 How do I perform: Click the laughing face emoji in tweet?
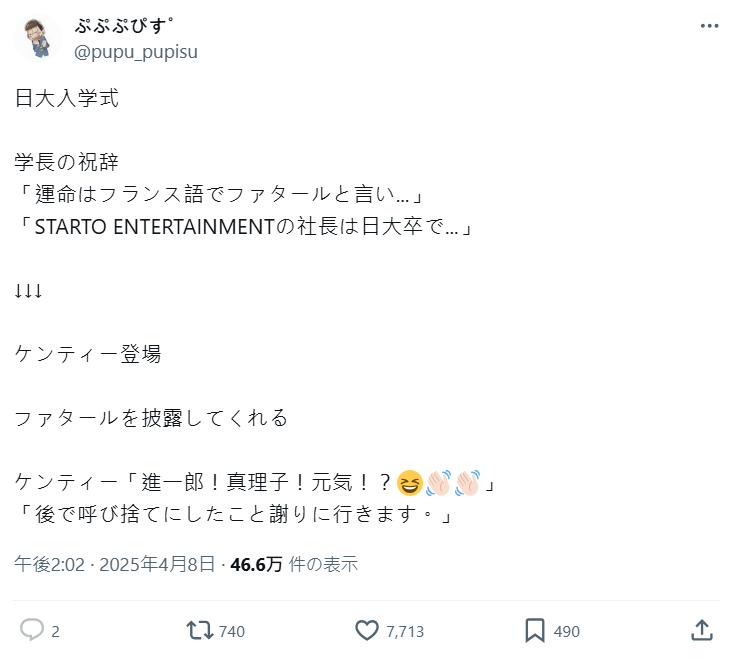point(409,483)
